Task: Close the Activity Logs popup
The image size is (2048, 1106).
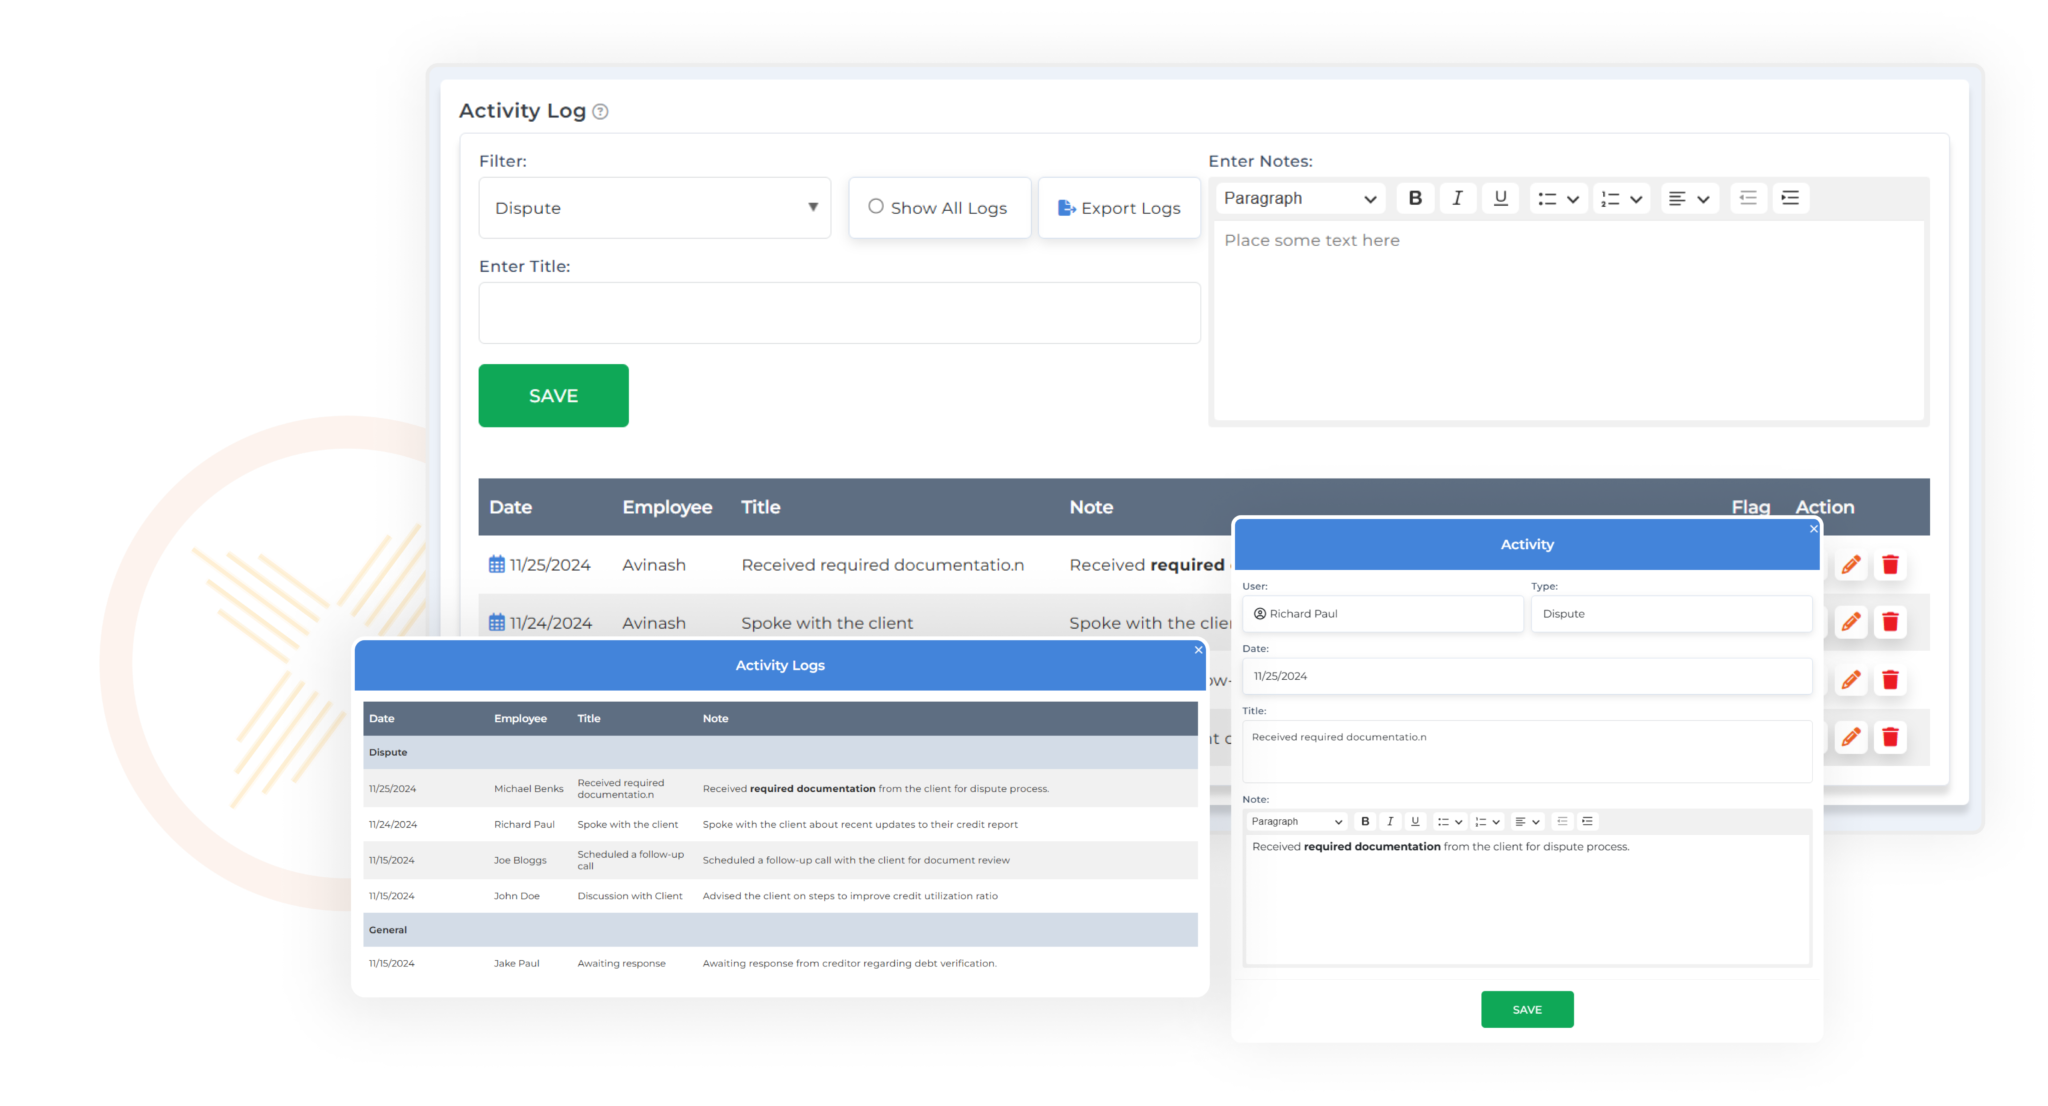Action: pos(1197,649)
